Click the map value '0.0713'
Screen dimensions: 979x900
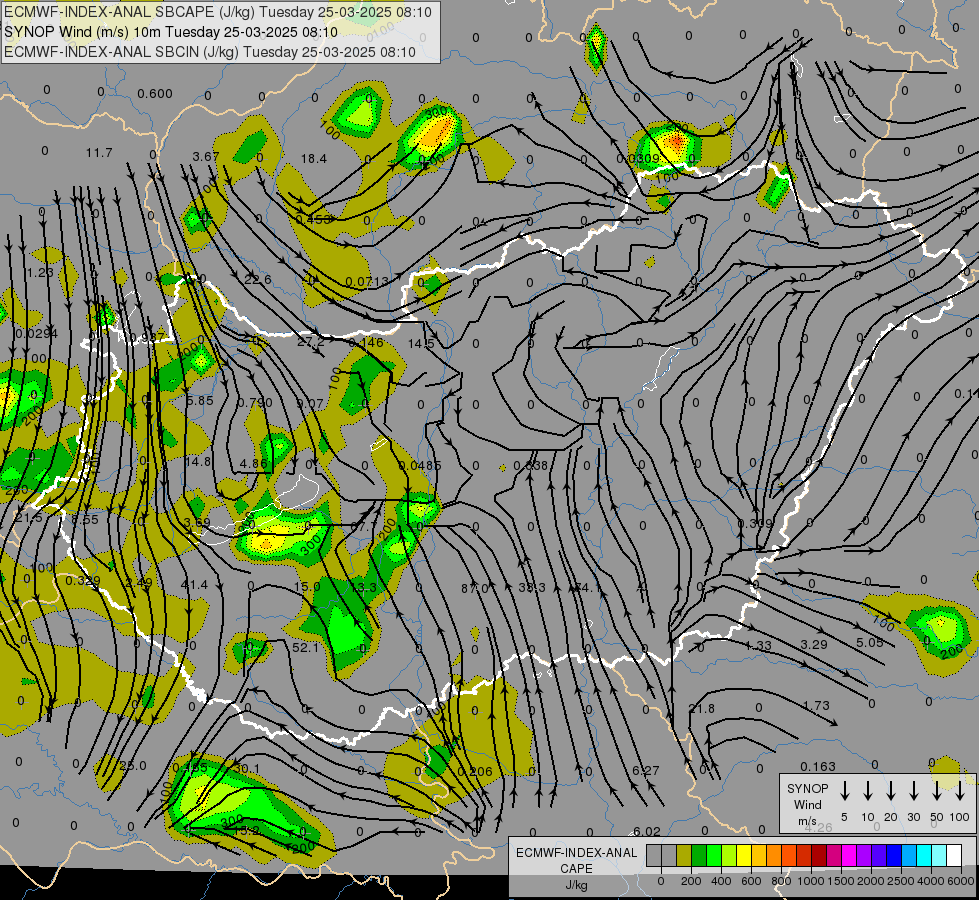click(367, 282)
